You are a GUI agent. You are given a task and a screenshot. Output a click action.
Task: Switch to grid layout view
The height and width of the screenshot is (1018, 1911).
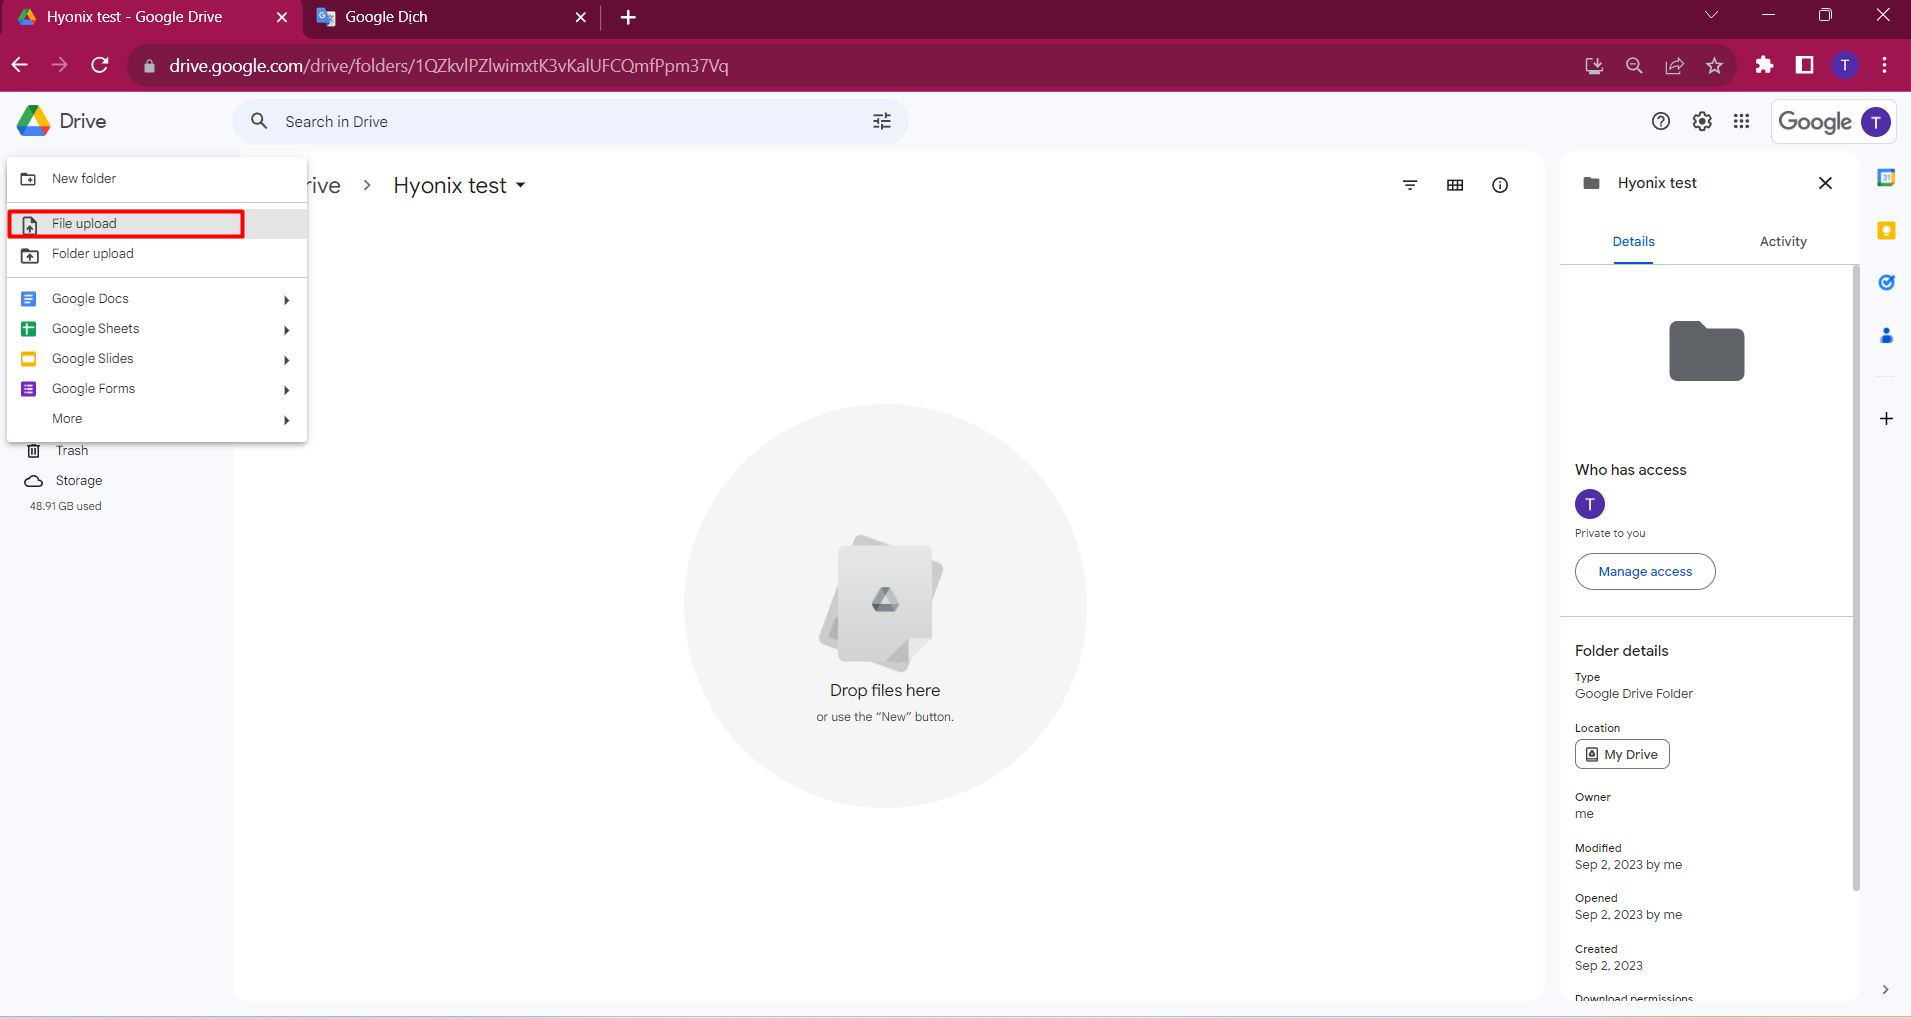point(1455,185)
